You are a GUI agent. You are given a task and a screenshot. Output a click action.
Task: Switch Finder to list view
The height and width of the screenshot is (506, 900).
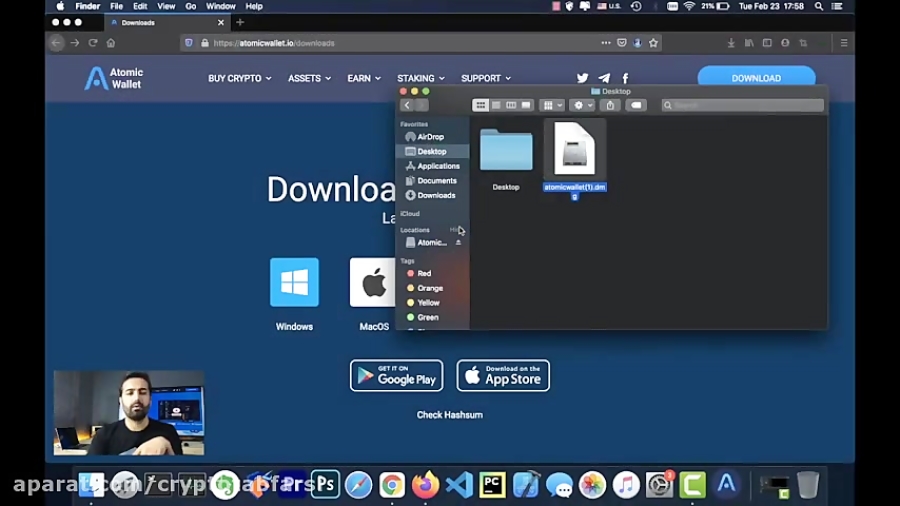click(x=496, y=106)
